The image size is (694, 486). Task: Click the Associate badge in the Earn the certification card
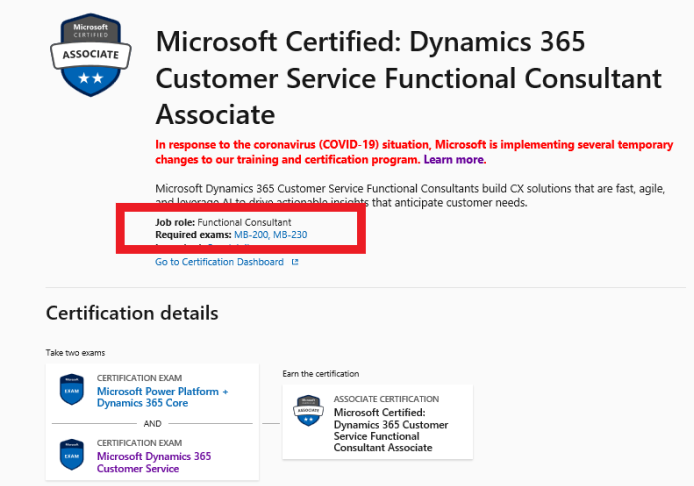308,410
